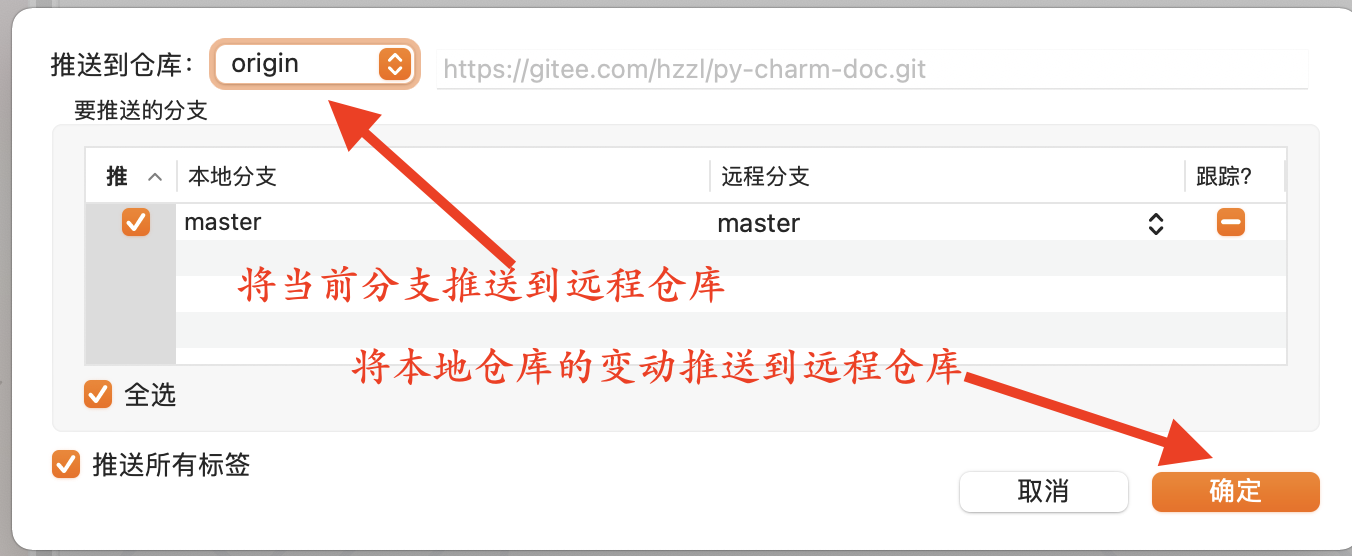Open the origin repository dropdown
Image resolution: width=1352 pixels, height=556 pixels.
[x=314, y=65]
